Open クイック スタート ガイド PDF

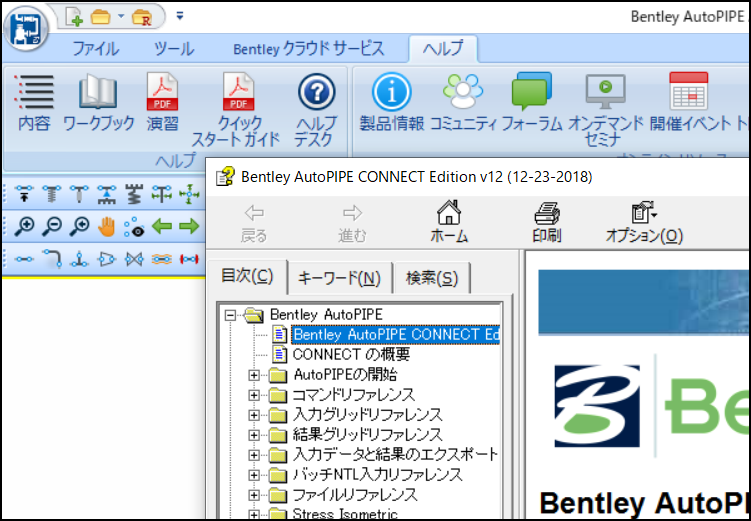pyautogui.click(x=236, y=110)
